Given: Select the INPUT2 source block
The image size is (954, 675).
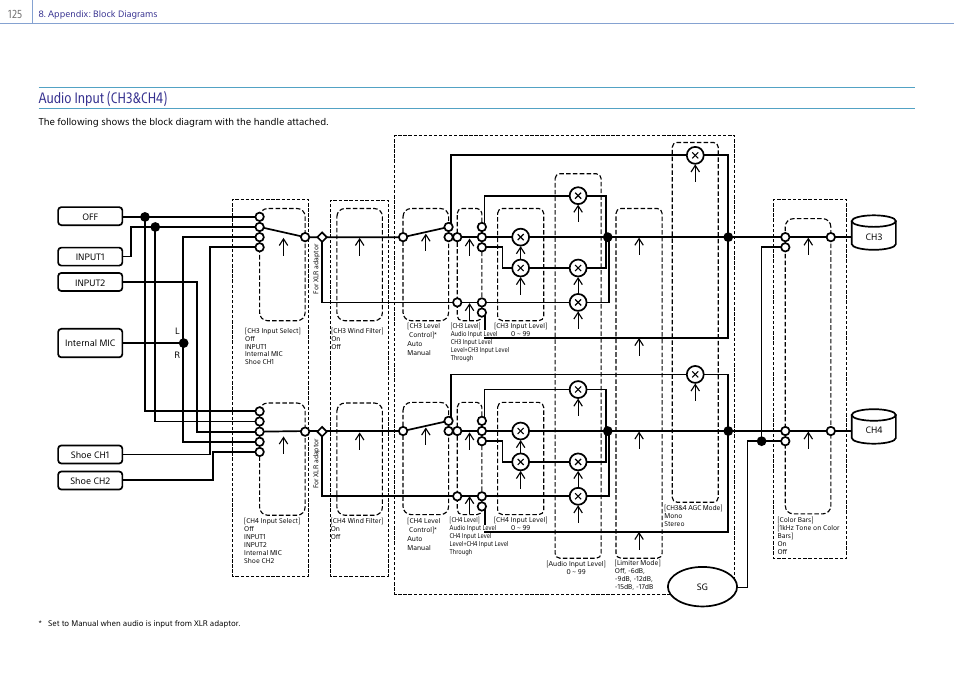Looking at the screenshot, I should [x=90, y=282].
